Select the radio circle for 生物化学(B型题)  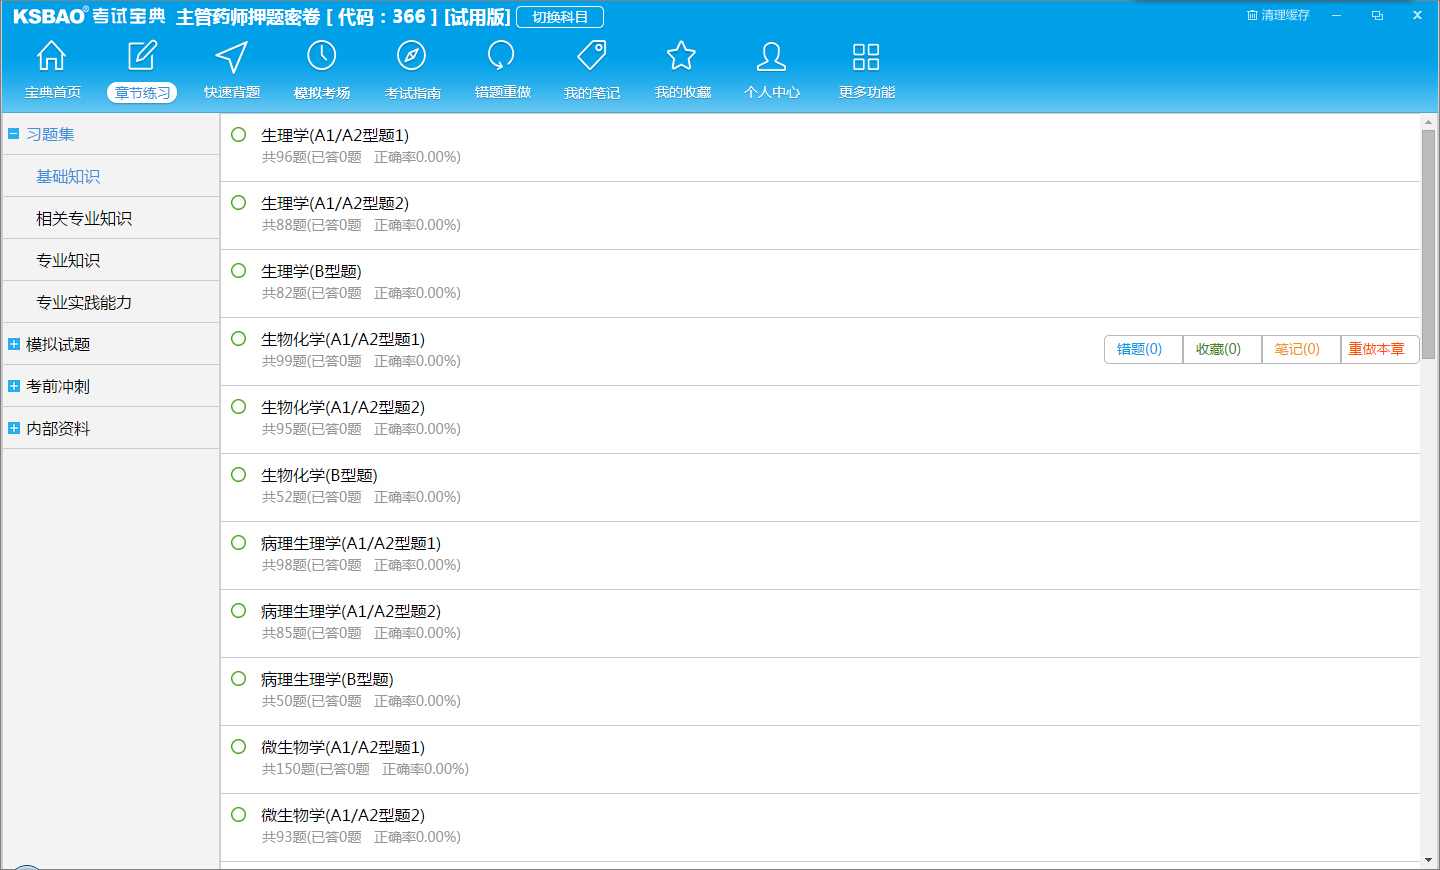[238, 475]
